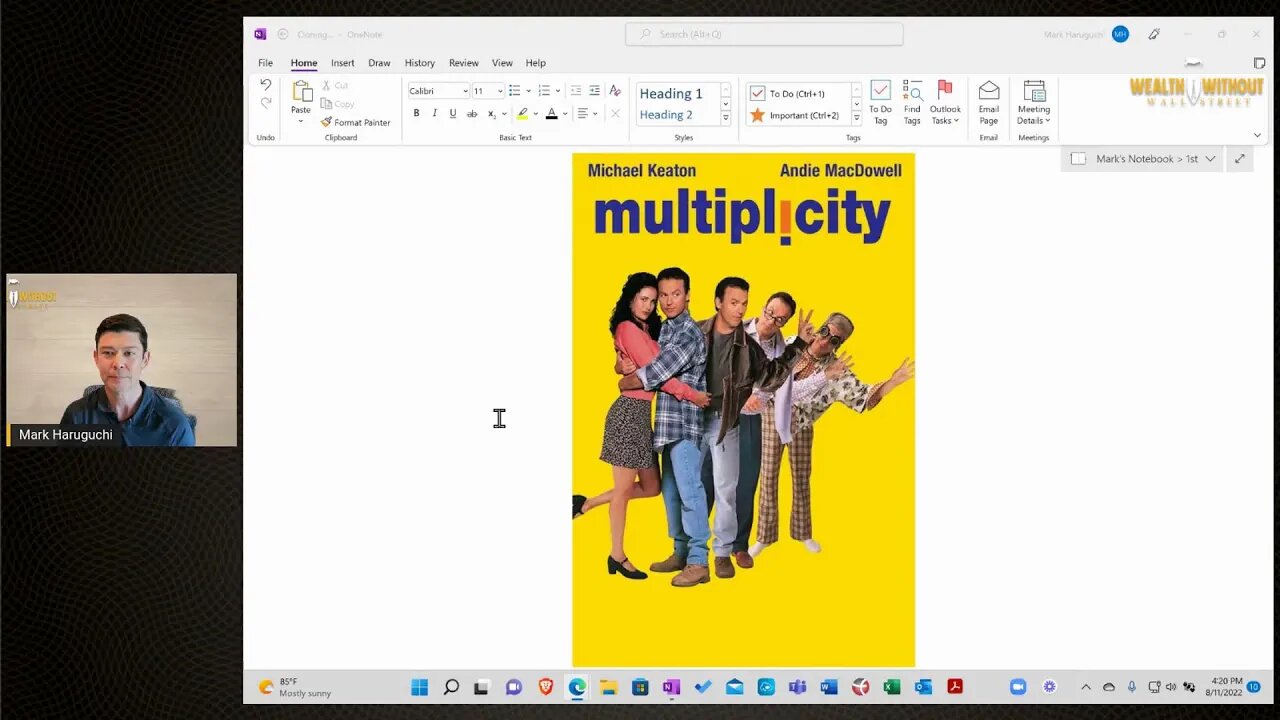
Task: Open Excel from taskbar
Action: [892, 687]
